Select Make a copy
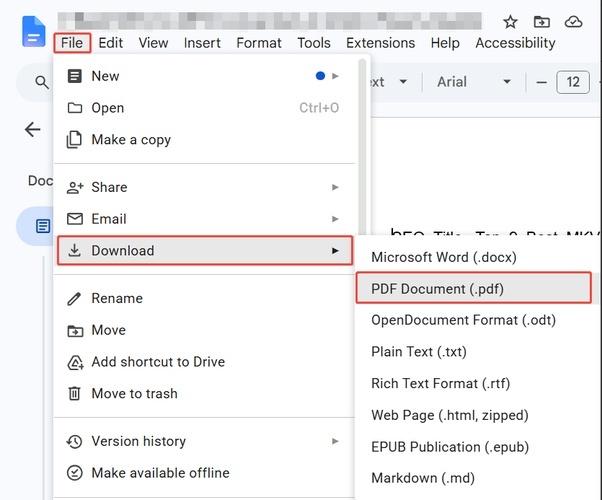602x500 pixels. point(204,140)
